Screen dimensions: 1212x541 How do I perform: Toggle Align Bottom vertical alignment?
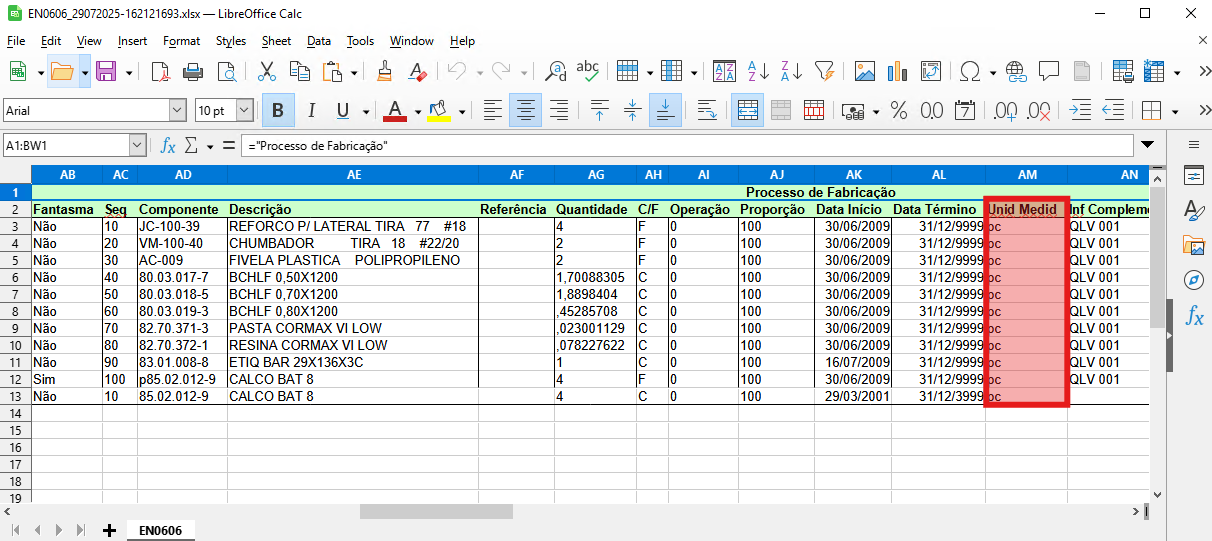coord(665,110)
